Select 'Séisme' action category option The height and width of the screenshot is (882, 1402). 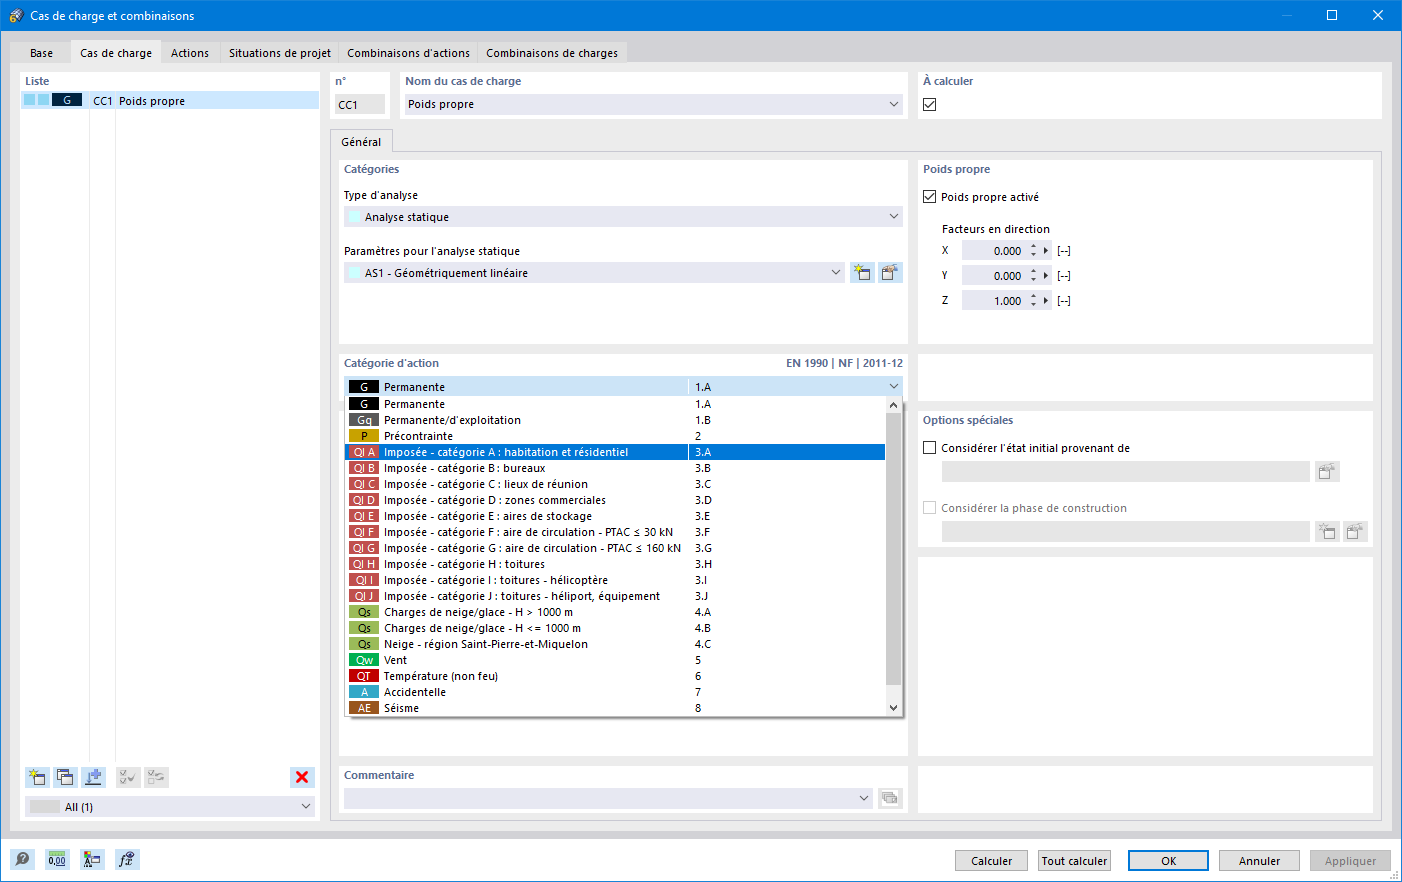[x=615, y=708]
